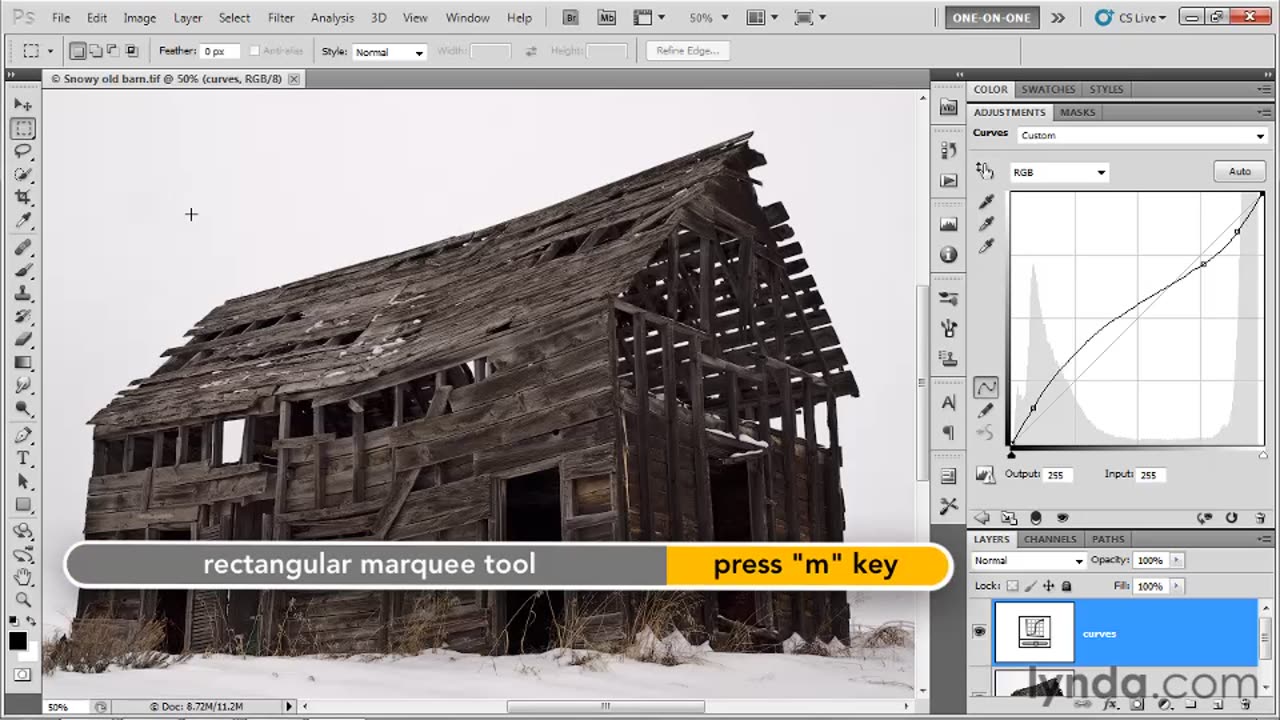1280x720 pixels.
Task: Open the Histogram panel icon
Action: pos(948,224)
